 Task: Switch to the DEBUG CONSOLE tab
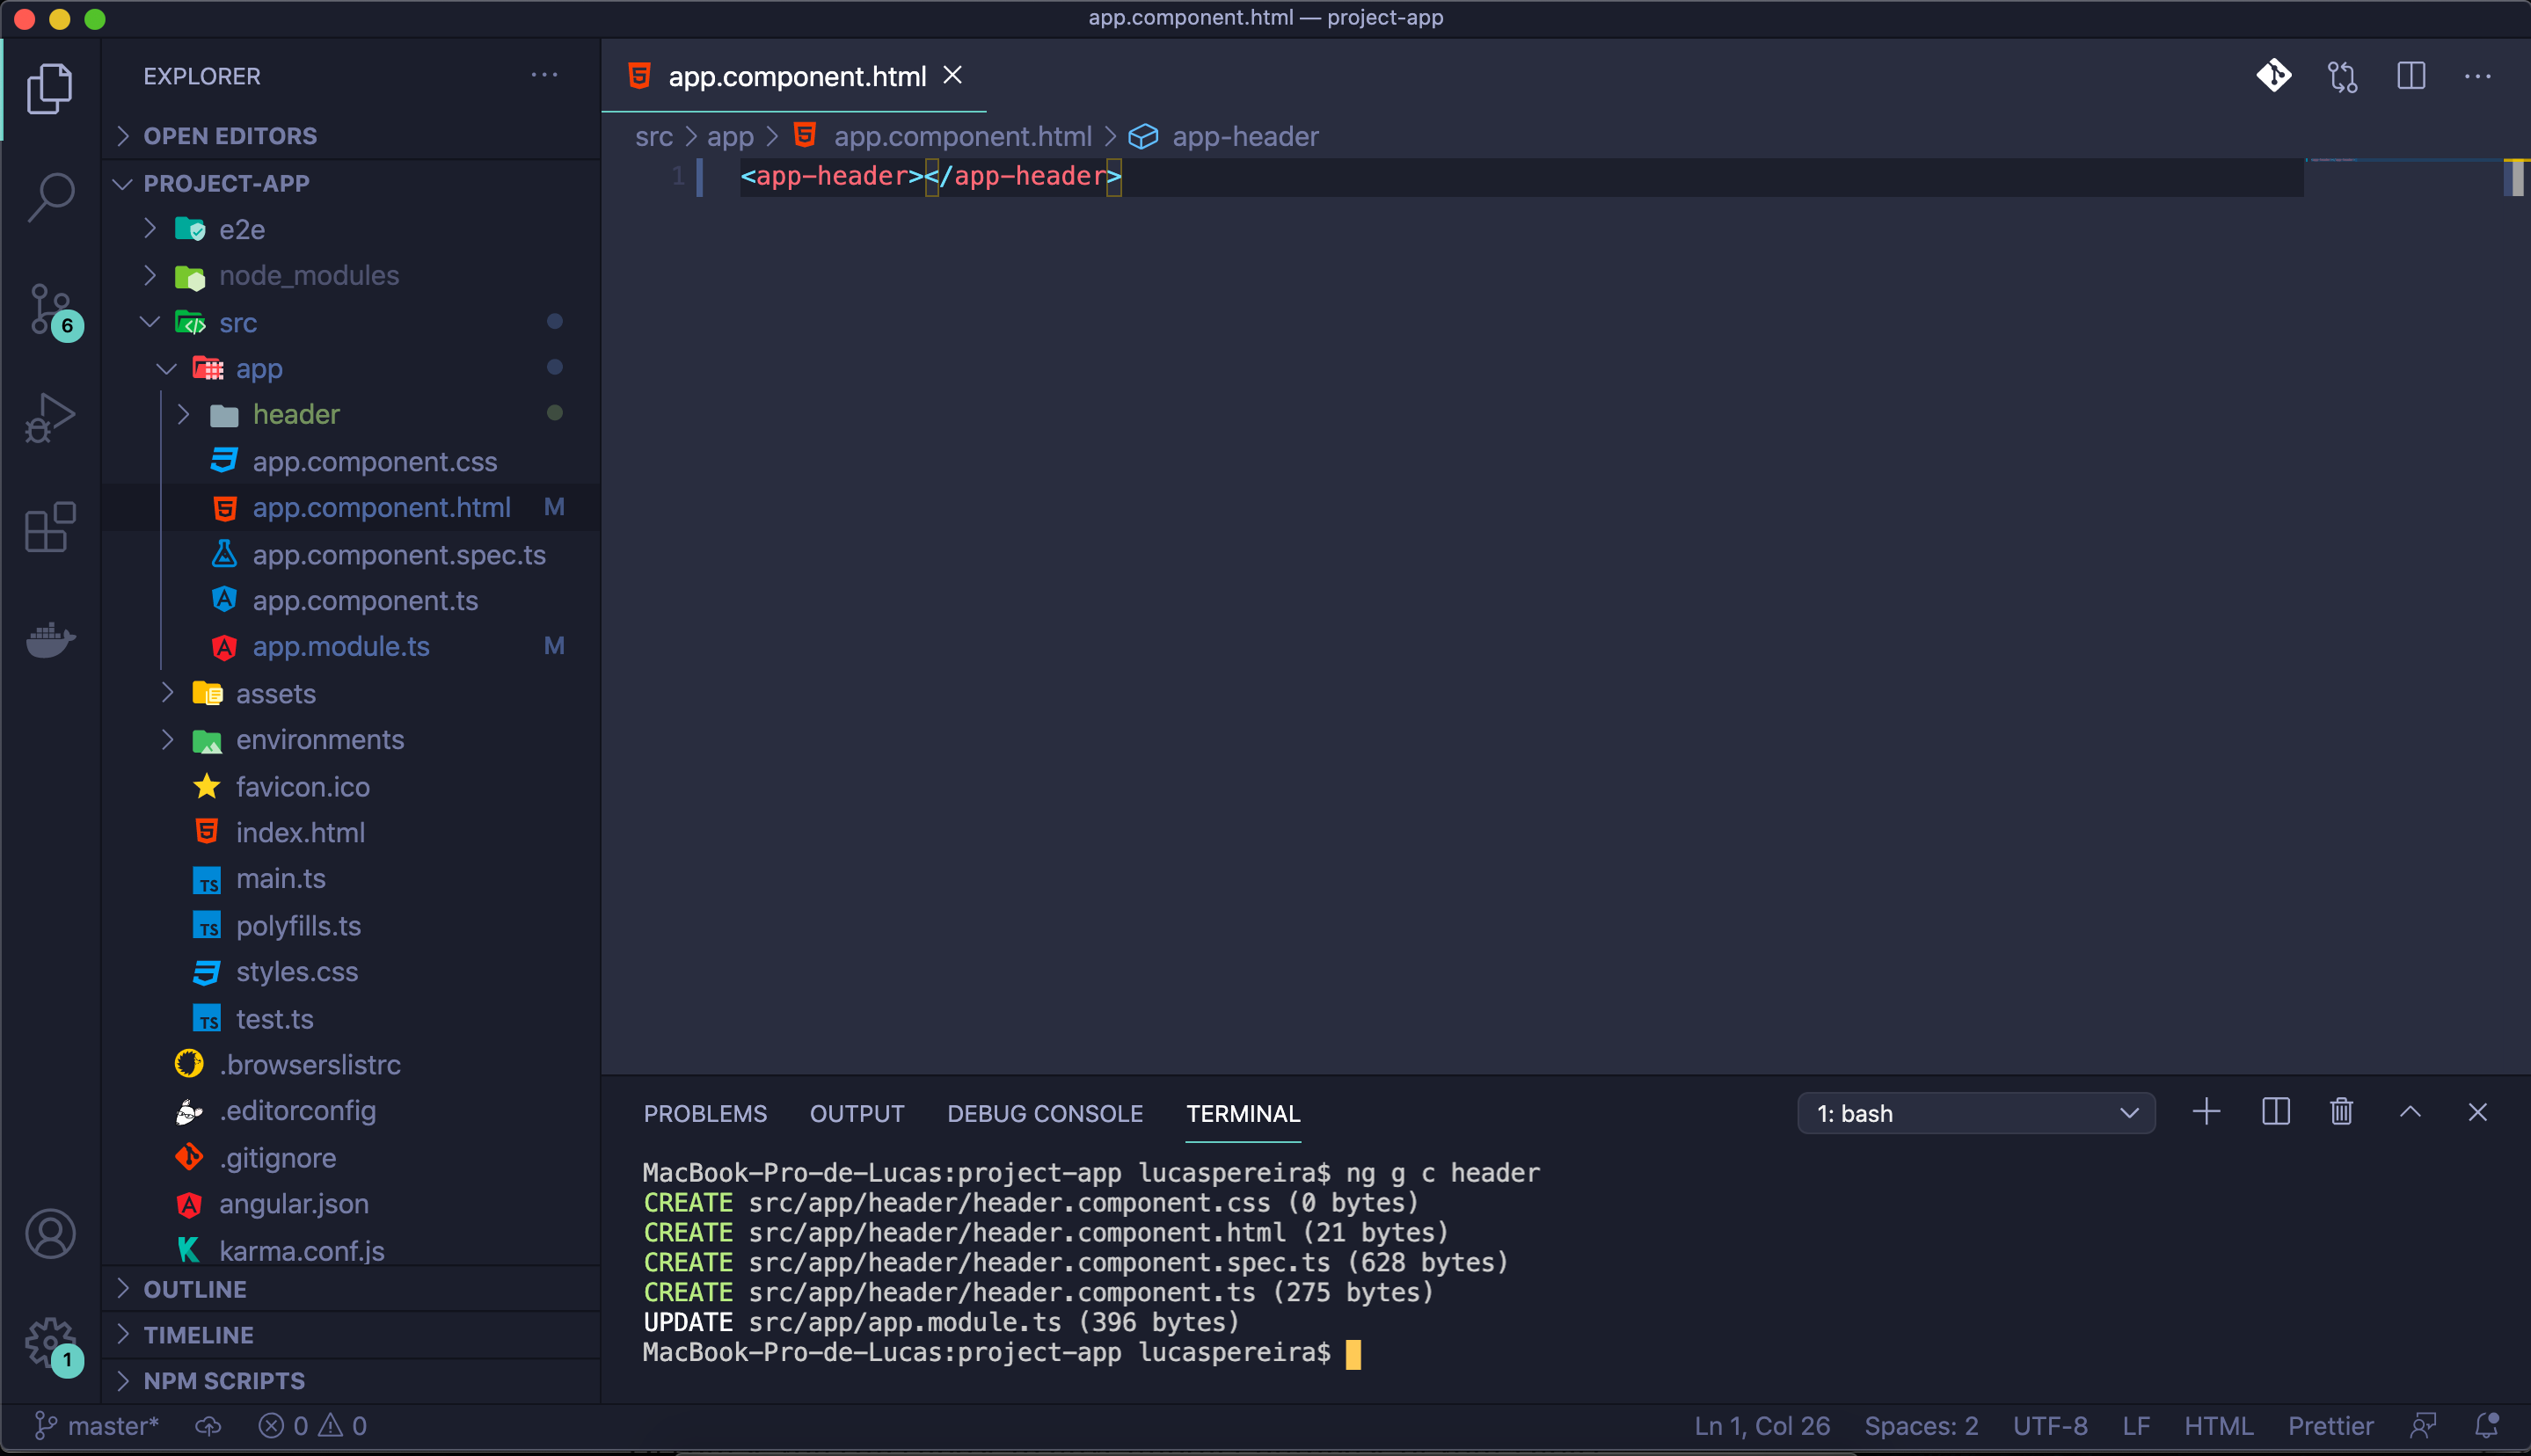coord(1044,1113)
